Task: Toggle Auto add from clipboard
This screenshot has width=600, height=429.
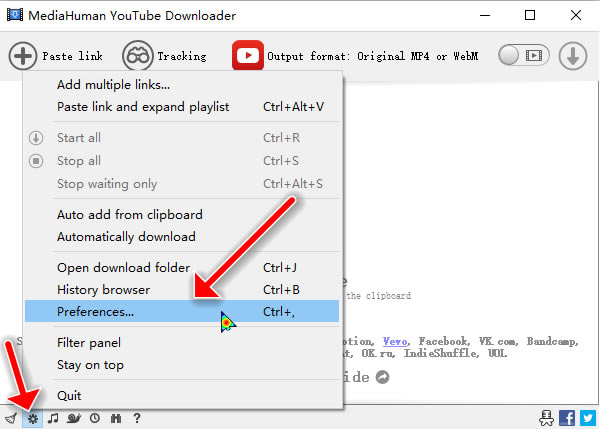Action: (x=182, y=215)
